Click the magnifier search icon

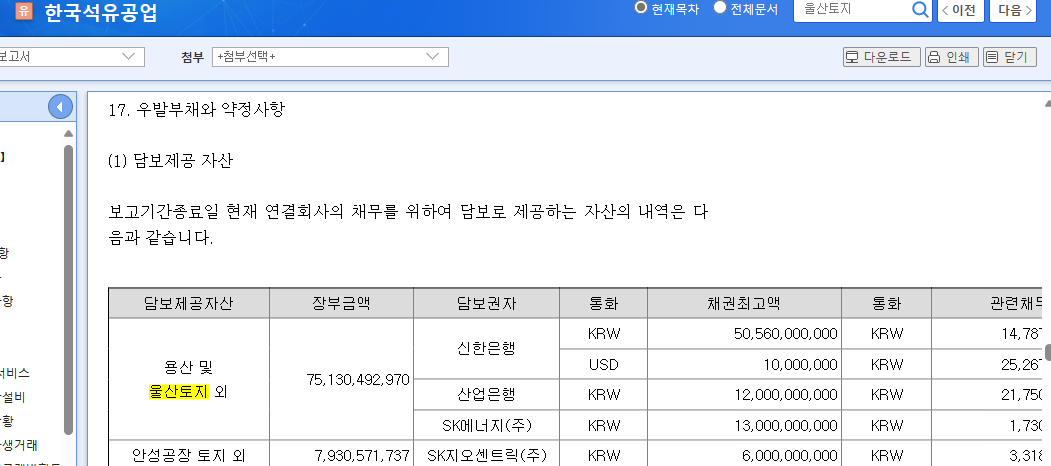point(920,10)
